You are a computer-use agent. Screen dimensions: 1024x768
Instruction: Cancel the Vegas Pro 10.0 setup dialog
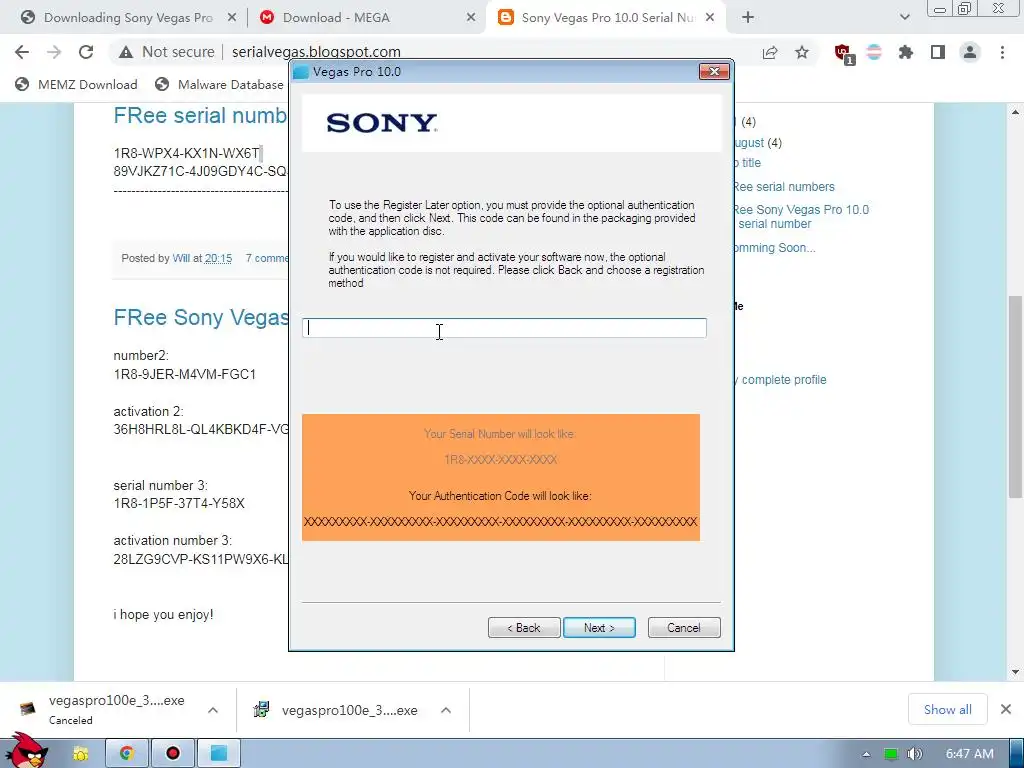pos(684,628)
